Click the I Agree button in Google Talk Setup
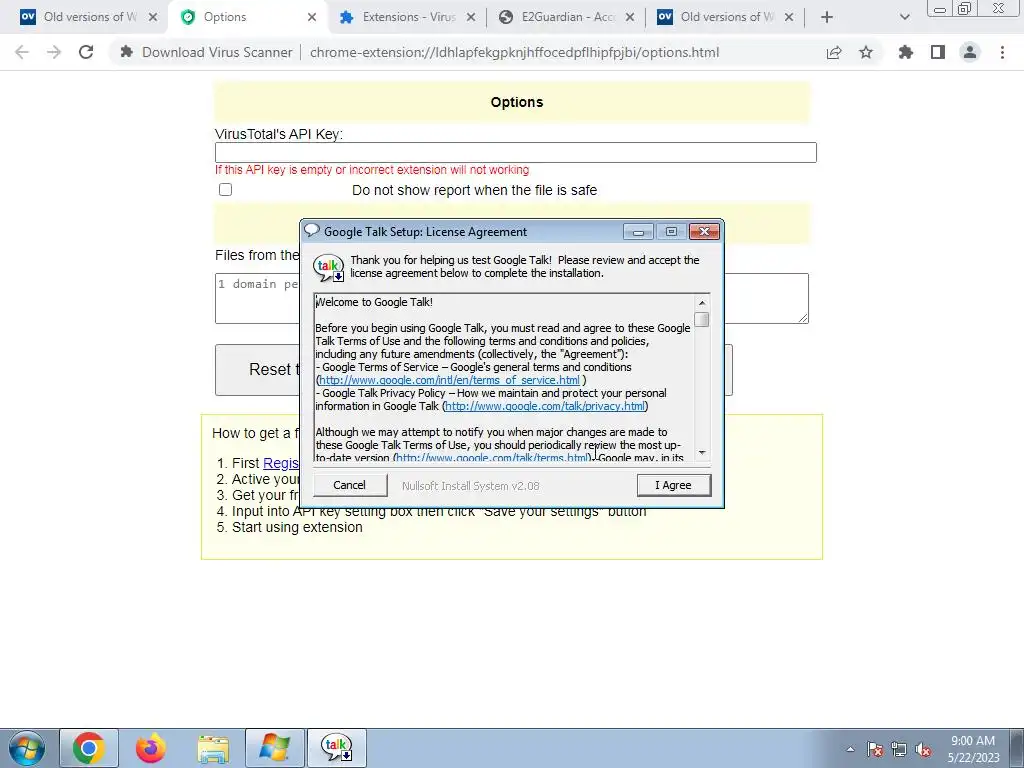Viewport: 1024px width, 768px height. (673, 485)
